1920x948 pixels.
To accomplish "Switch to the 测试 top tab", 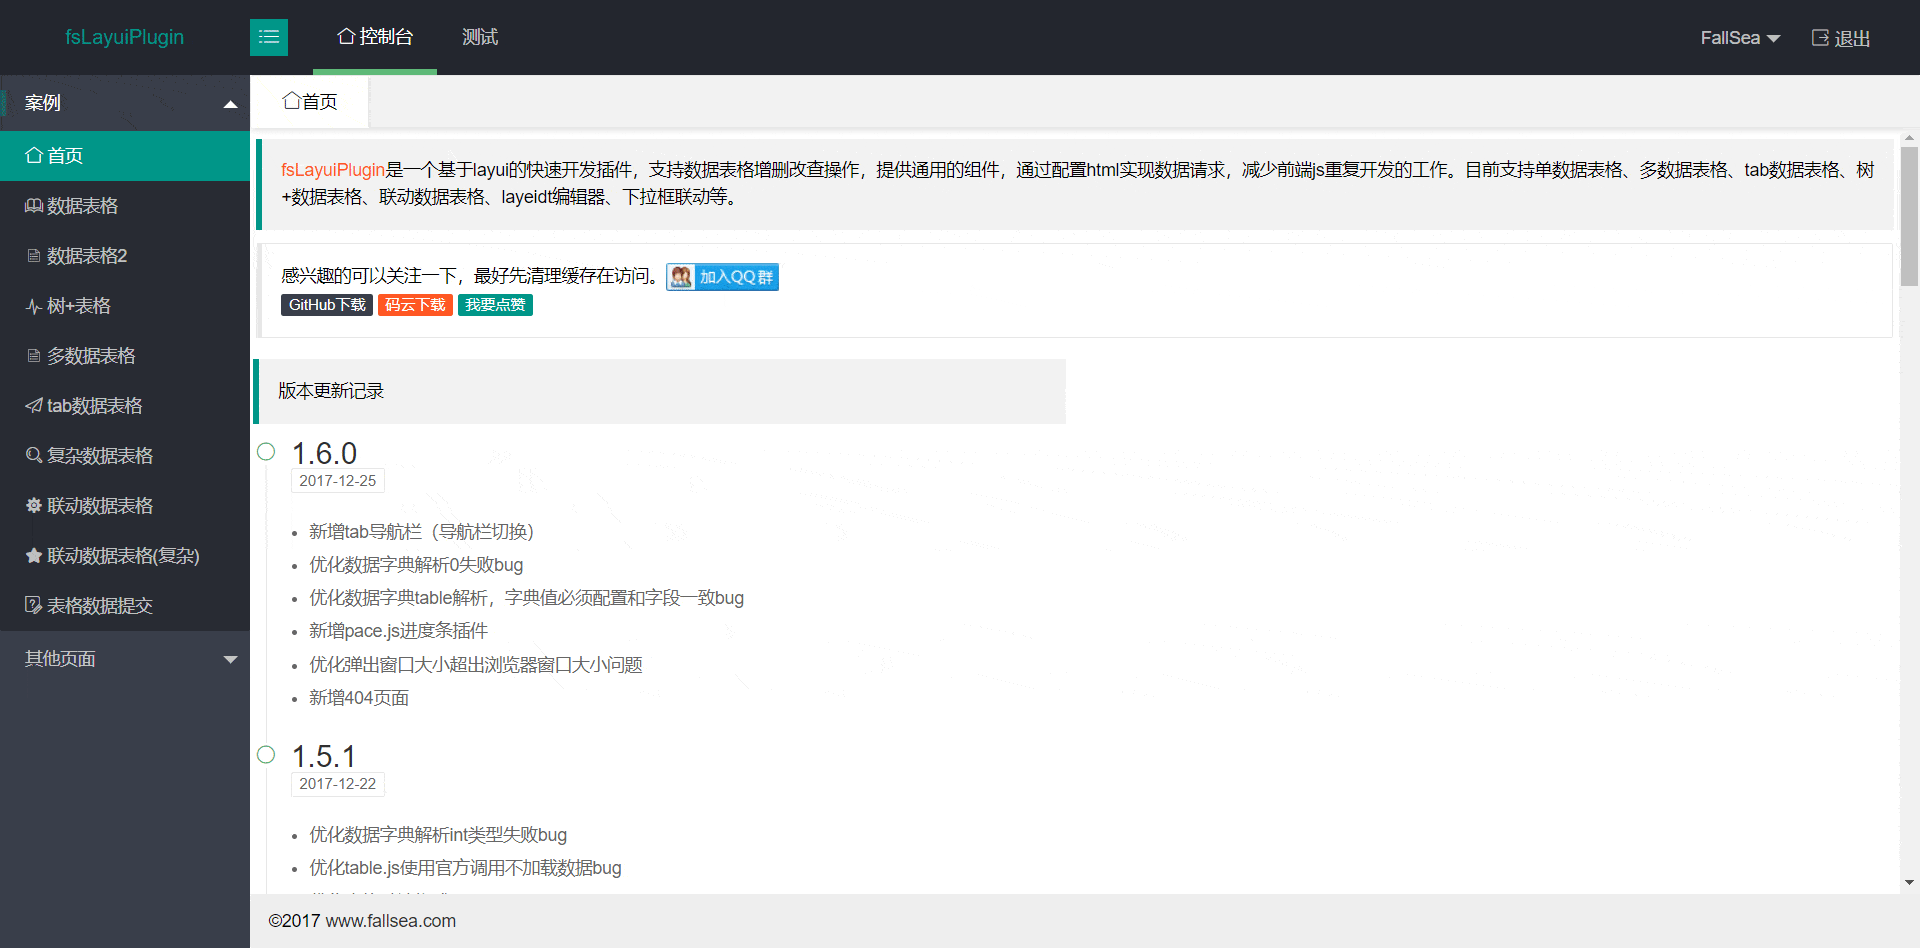I will click(480, 37).
